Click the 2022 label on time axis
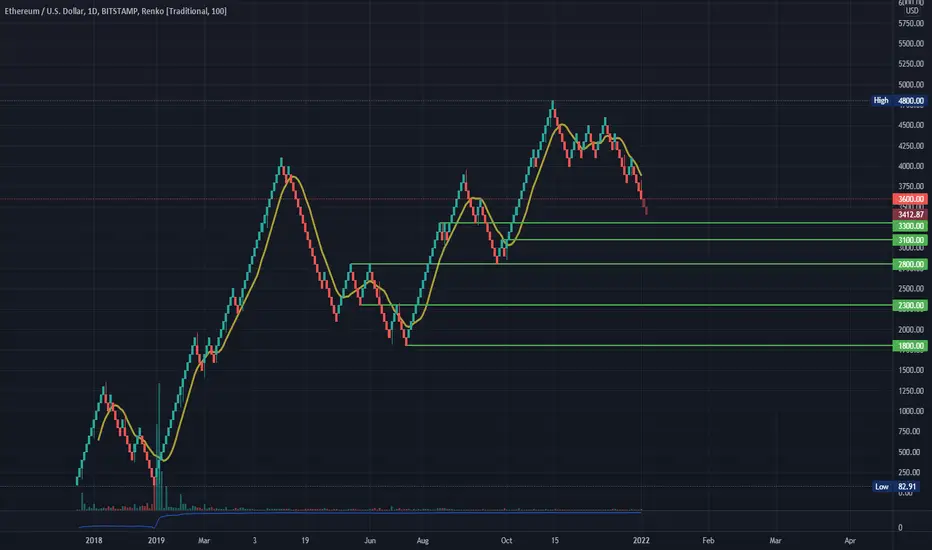This screenshot has width=932, height=550. (x=641, y=540)
